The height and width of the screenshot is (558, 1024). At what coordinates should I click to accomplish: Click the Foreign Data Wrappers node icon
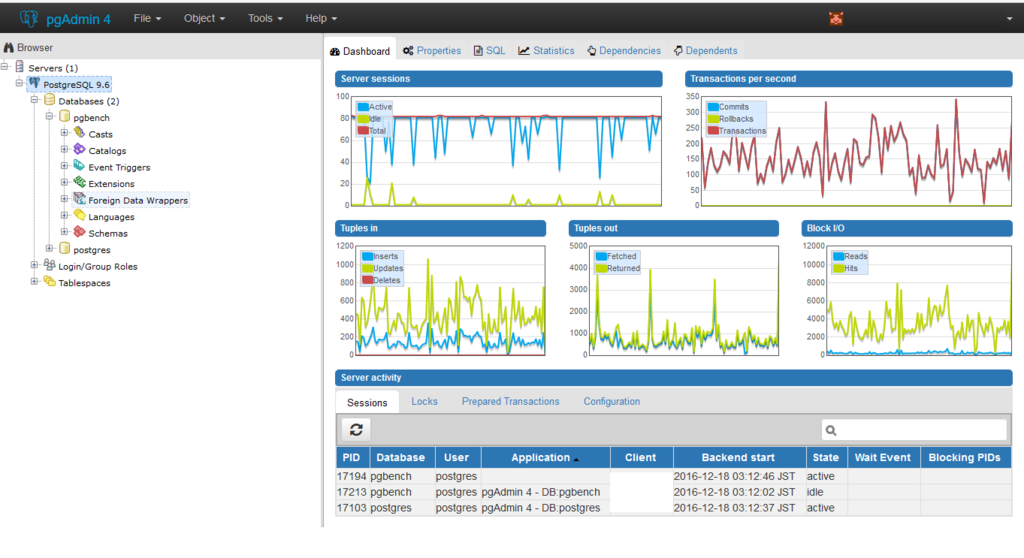point(79,199)
